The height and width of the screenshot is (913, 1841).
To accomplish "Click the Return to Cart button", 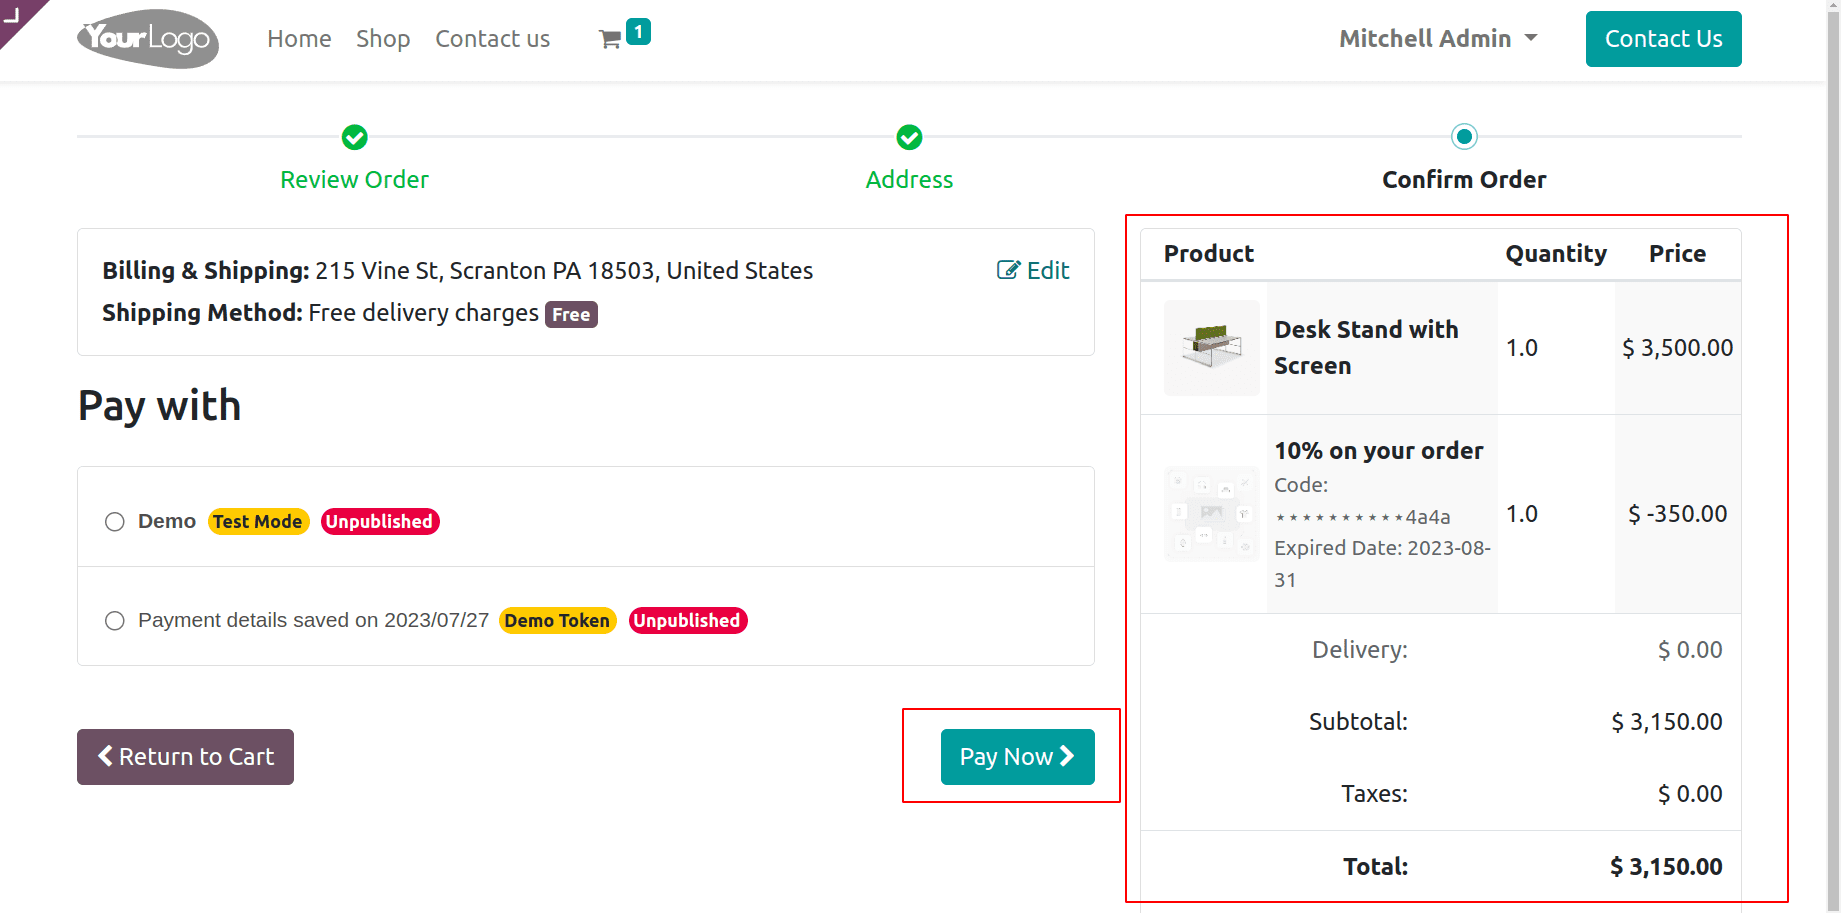I will (x=185, y=757).
